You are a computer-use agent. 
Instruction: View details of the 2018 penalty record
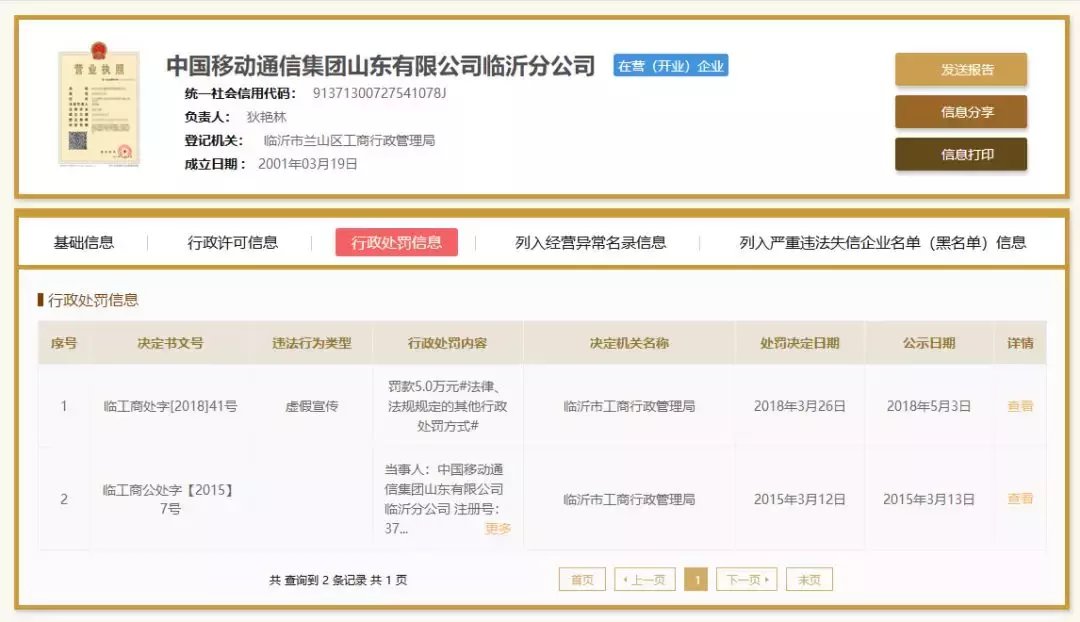pos(1020,406)
